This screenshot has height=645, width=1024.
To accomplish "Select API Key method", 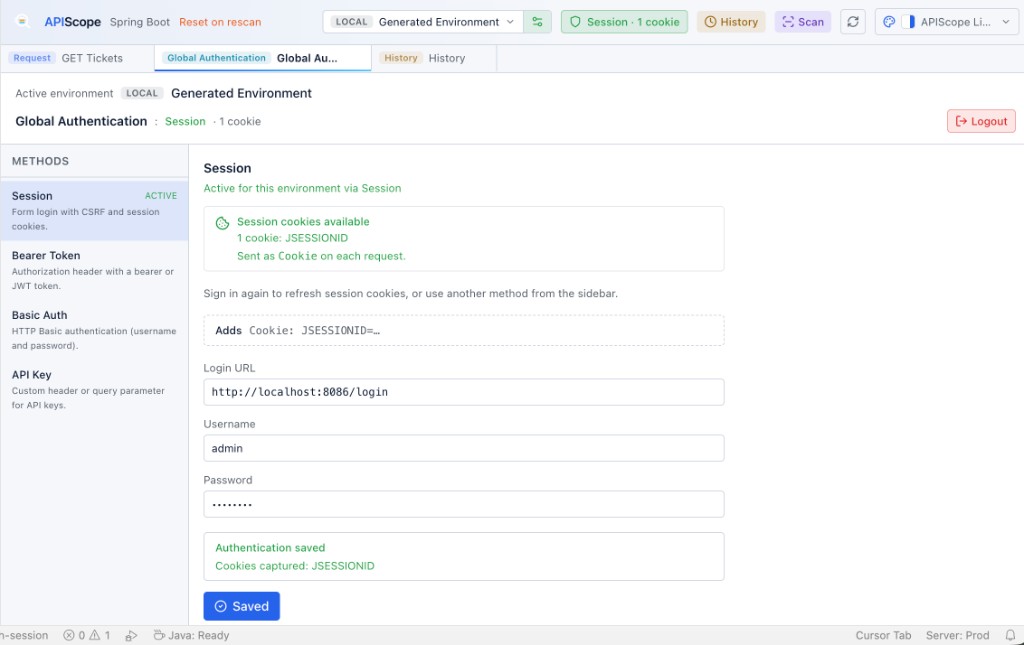I will point(94,389).
